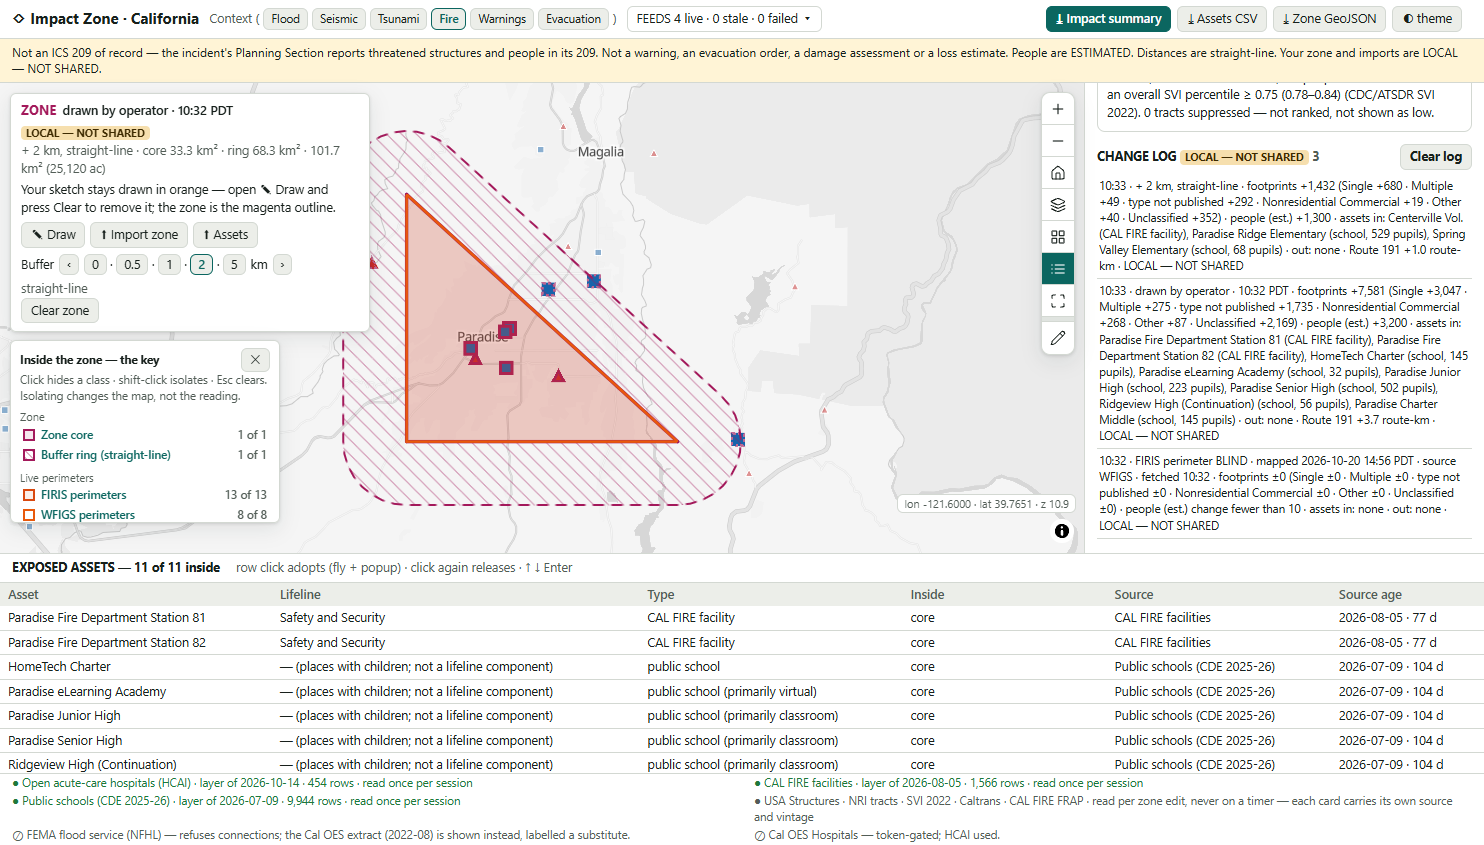1484x845 pixels.
Task: Toggle the Warnings context chip
Action: tap(502, 18)
